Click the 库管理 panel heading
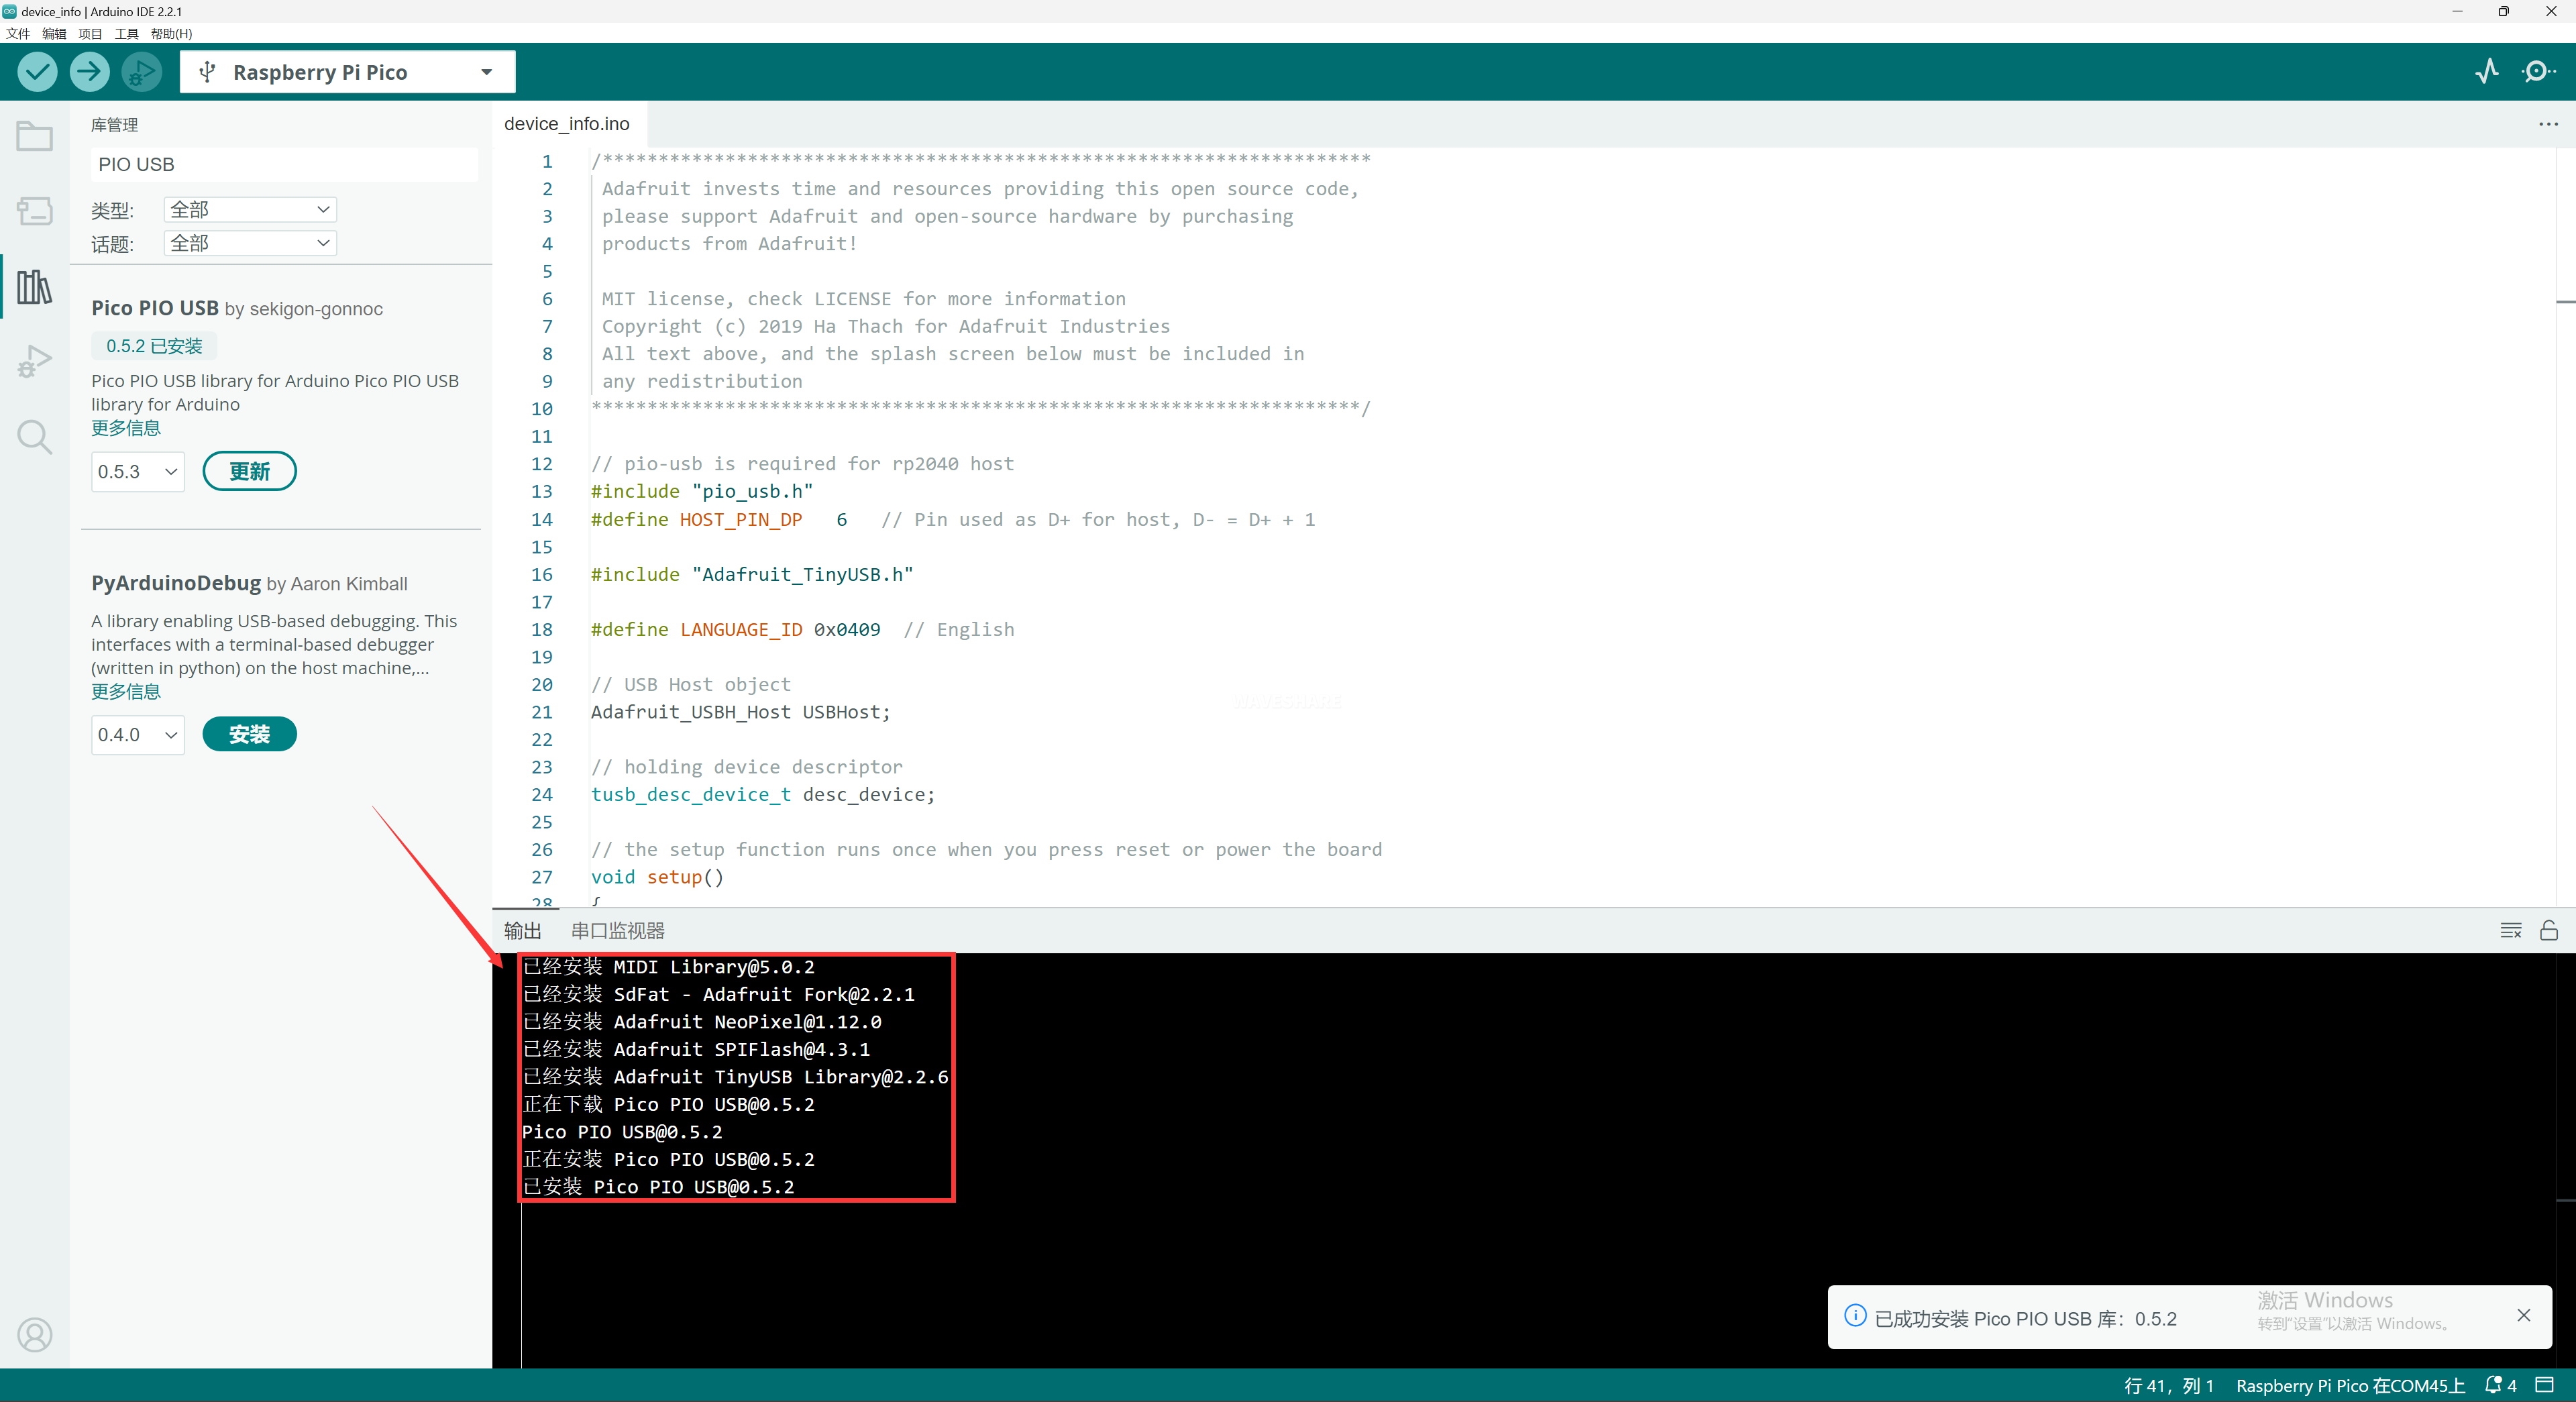Image resolution: width=2576 pixels, height=1402 pixels. [x=115, y=125]
